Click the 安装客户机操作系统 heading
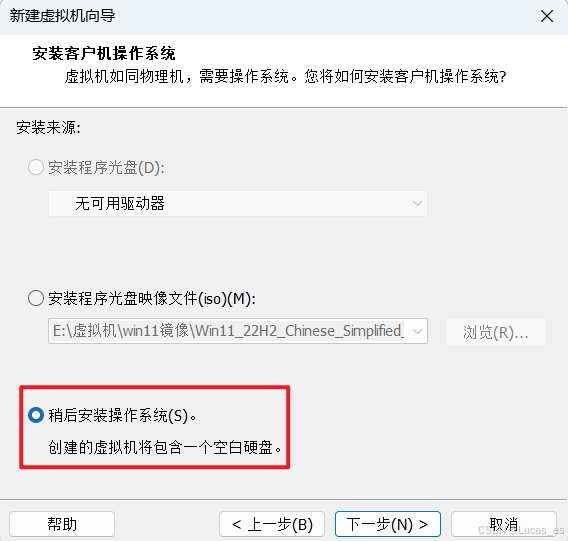Screen dimensions: 568x541 104,54
